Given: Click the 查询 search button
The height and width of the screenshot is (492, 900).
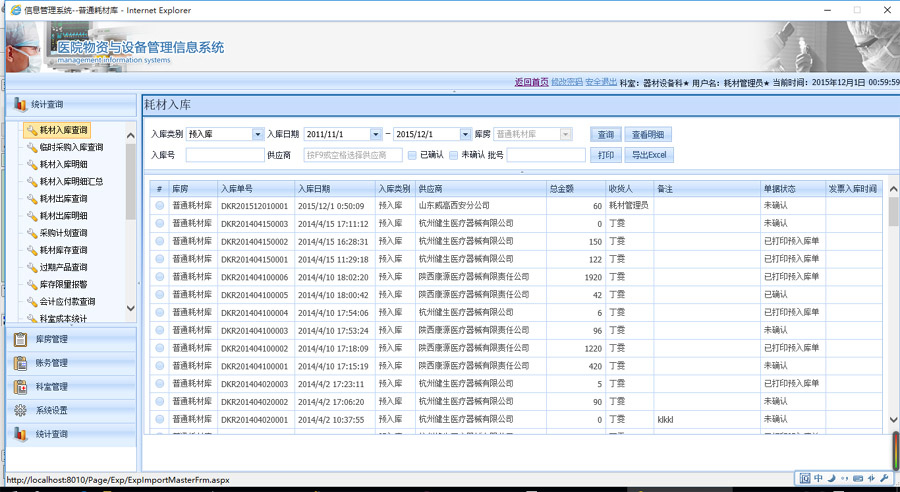Looking at the screenshot, I should tap(606, 134).
